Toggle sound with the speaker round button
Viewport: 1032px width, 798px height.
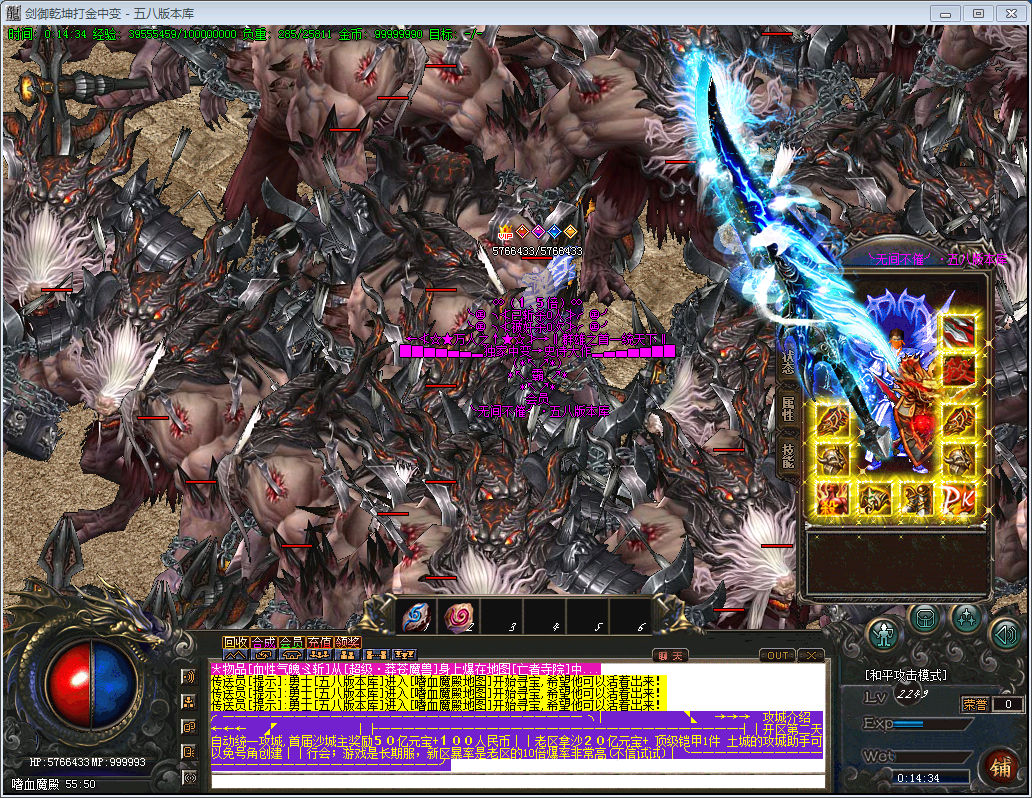click(x=1004, y=635)
